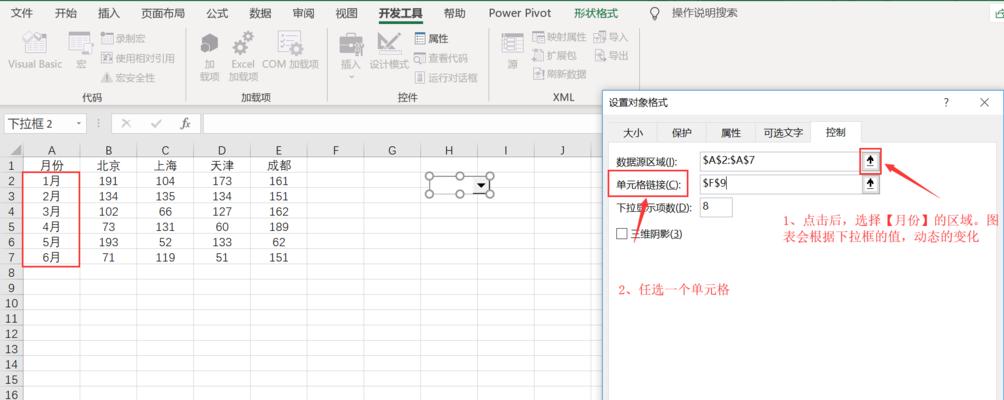This screenshot has height=400, width=1004.
Task: Start 录制宏 macro recording
Action: click(x=123, y=38)
